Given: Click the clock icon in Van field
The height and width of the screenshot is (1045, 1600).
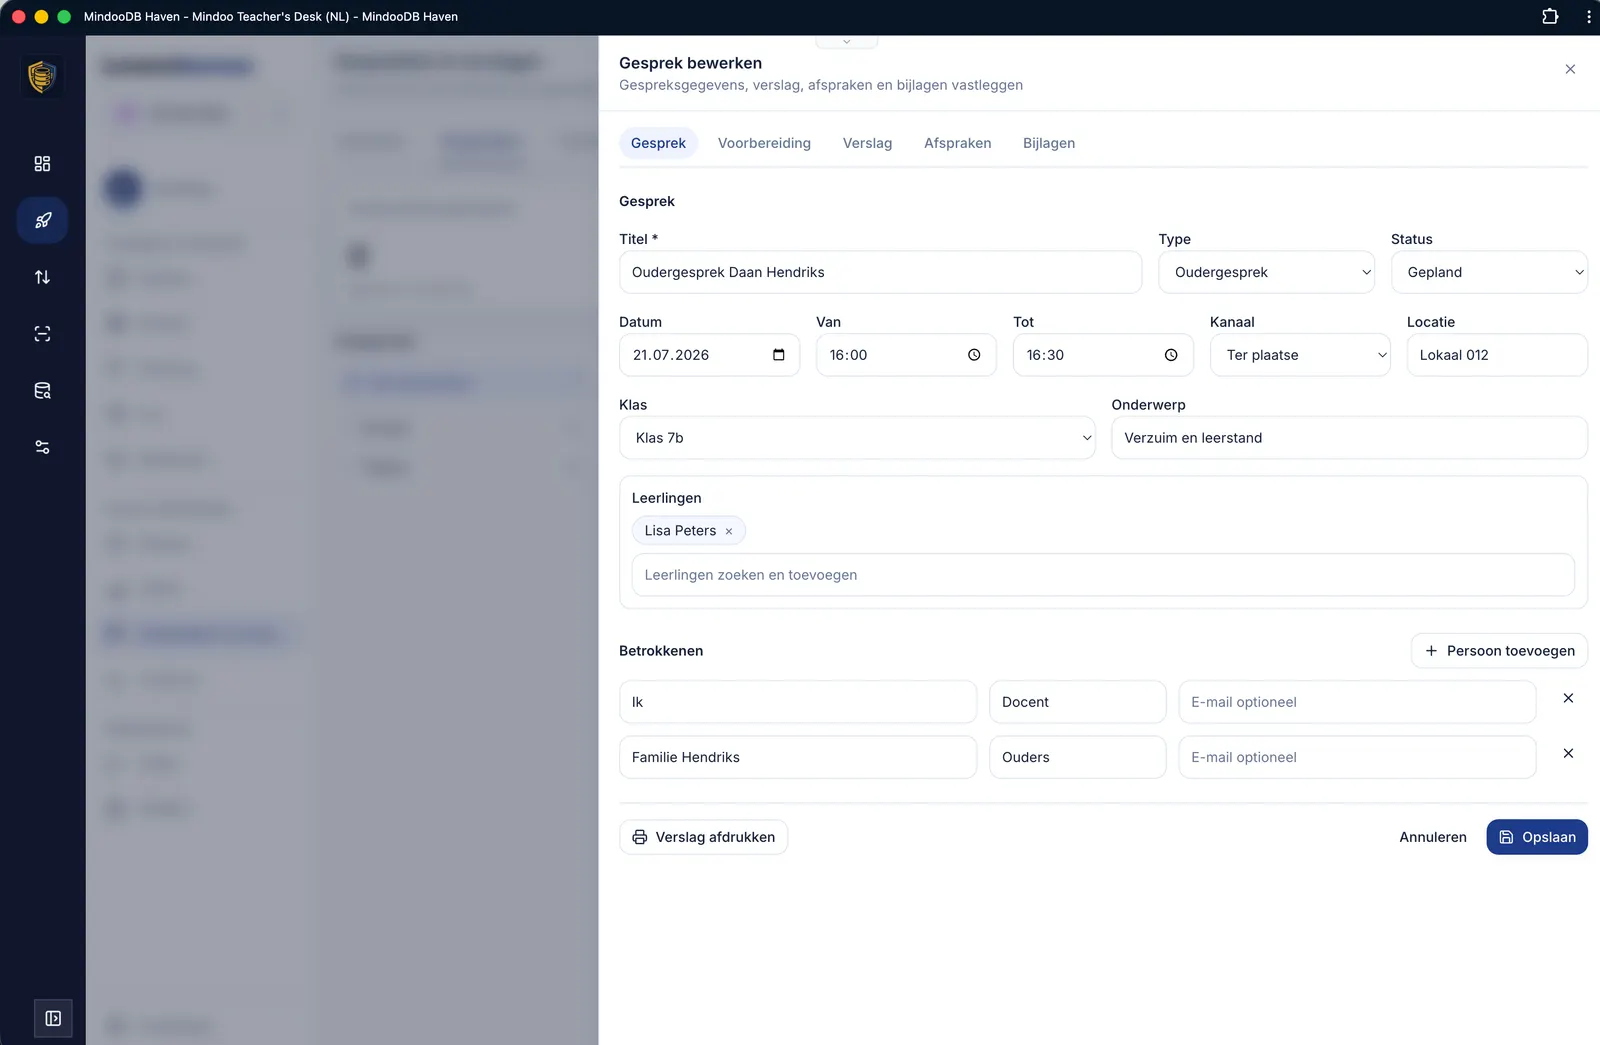Looking at the screenshot, I should (974, 355).
